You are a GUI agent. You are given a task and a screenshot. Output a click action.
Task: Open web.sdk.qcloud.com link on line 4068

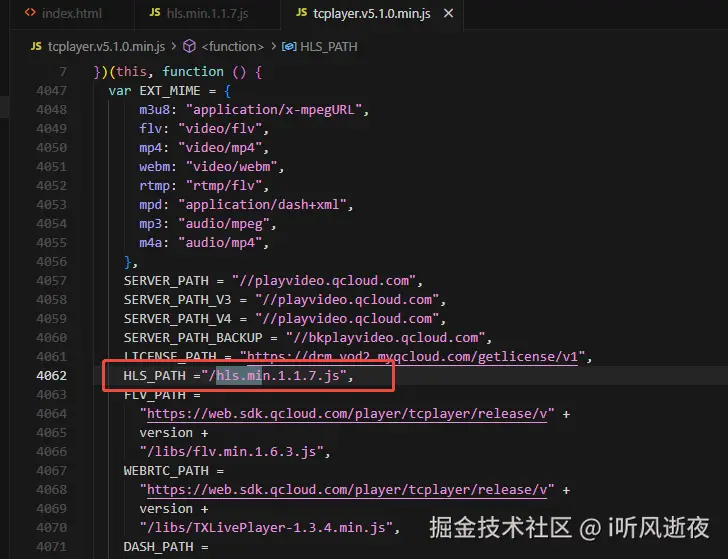point(347,490)
